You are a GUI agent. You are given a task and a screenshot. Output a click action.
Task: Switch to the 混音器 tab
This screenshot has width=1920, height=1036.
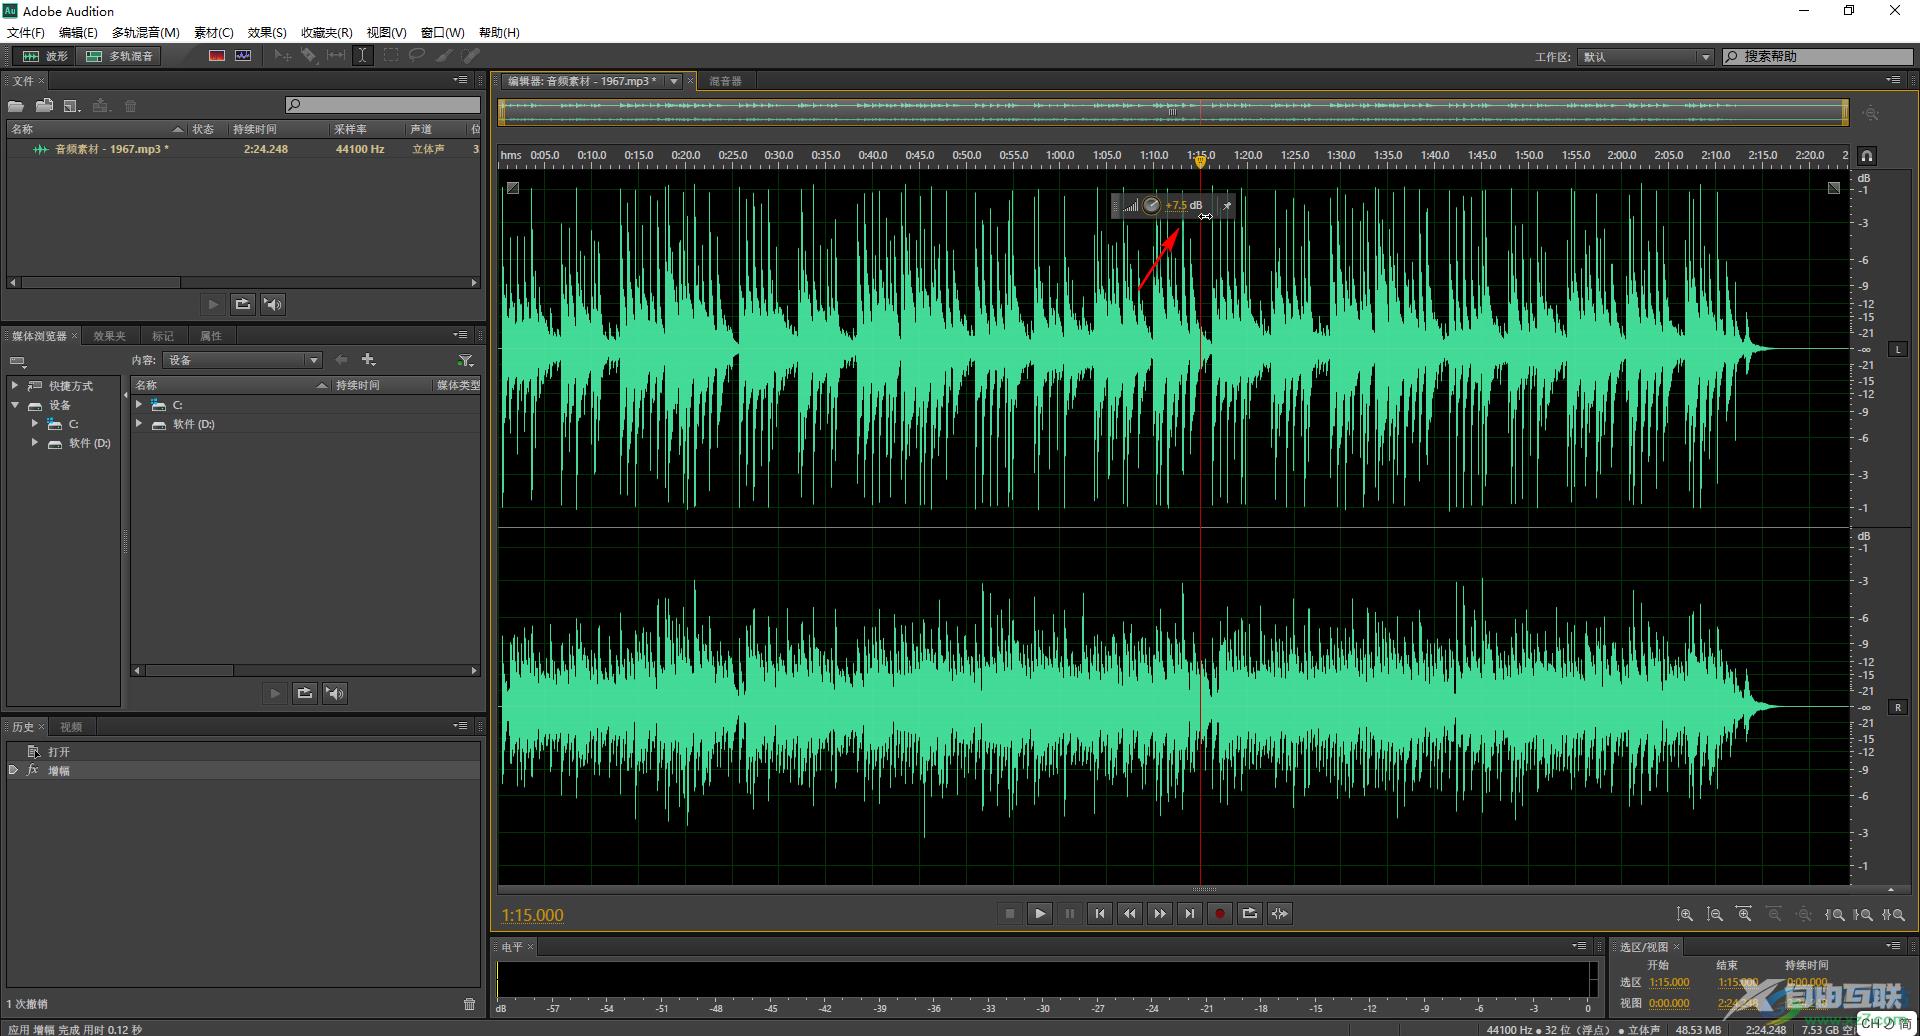725,81
